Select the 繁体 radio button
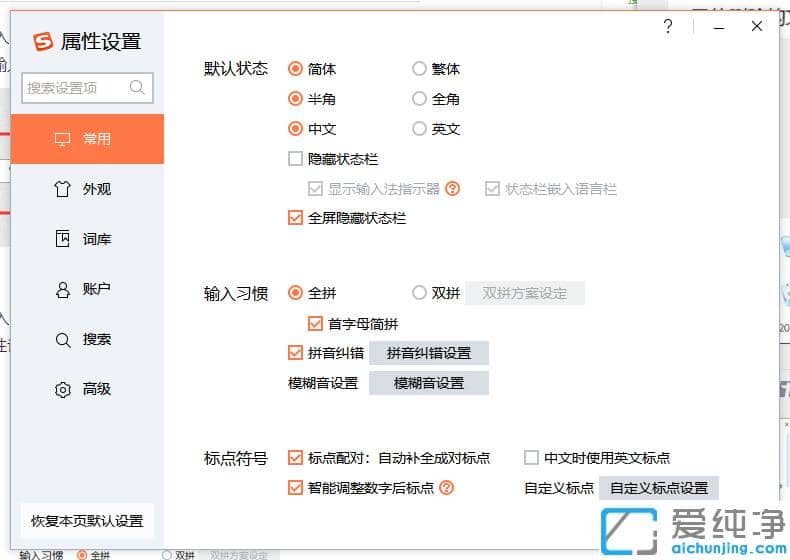Screen dimensions: 790x560 click(x=419, y=69)
